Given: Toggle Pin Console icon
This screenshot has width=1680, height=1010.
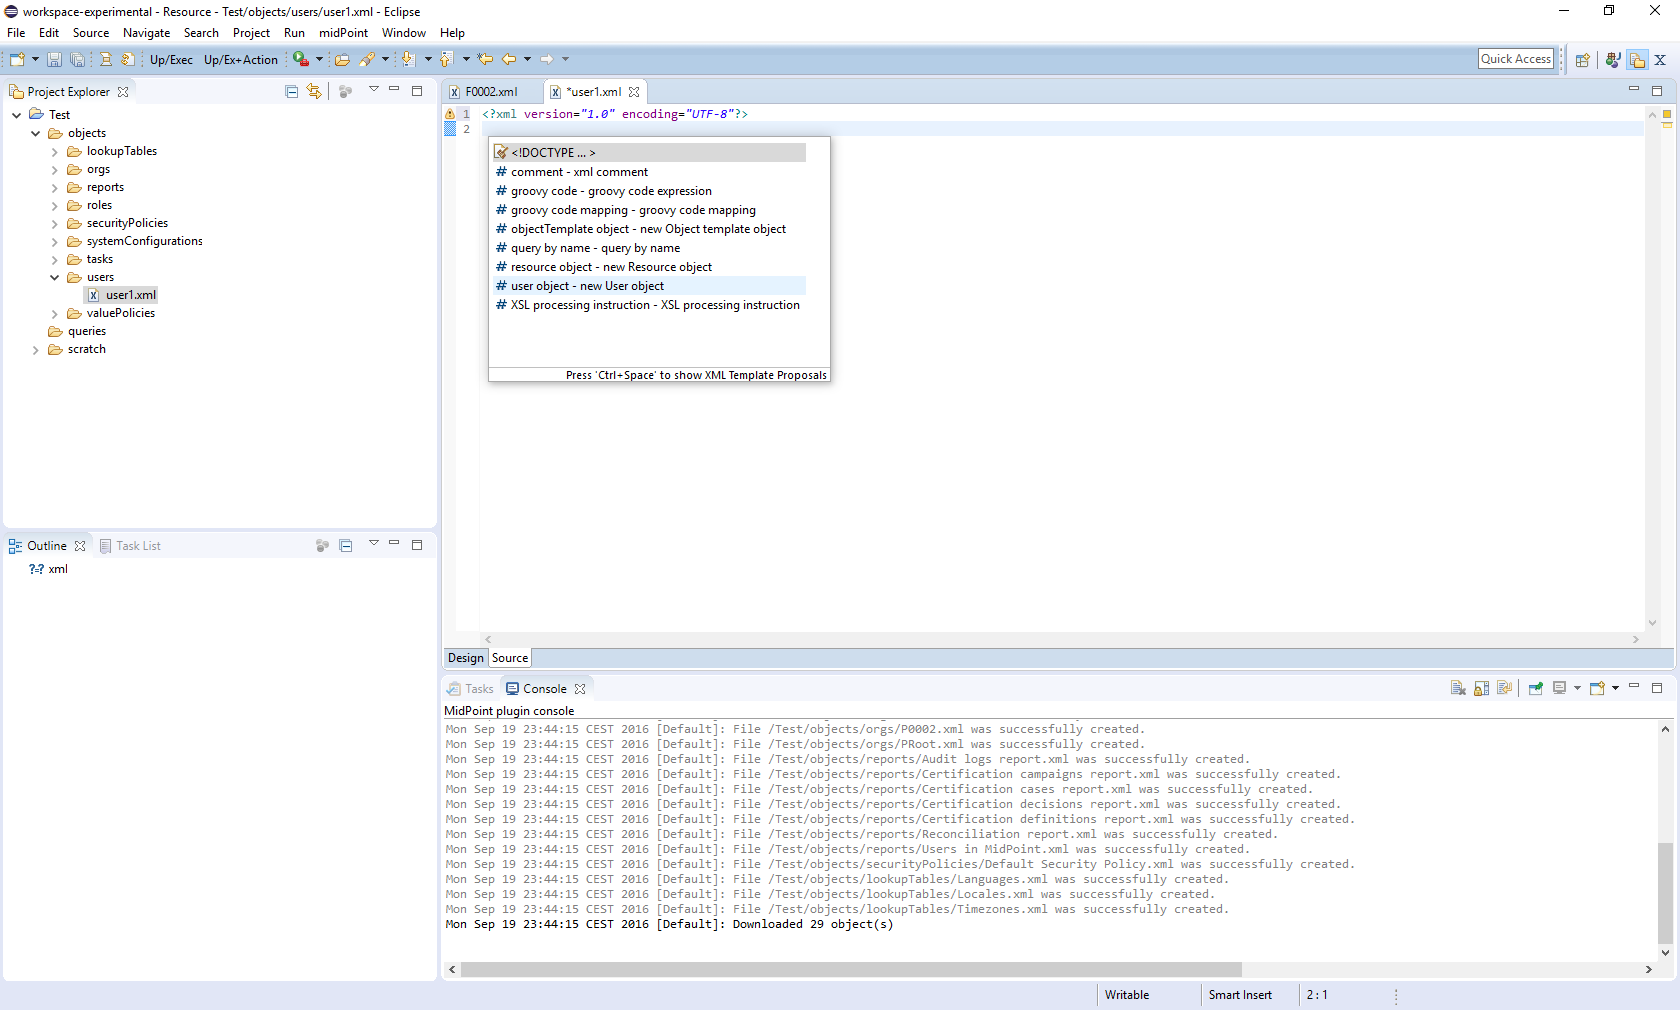Looking at the screenshot, I should click(1535, 688).
